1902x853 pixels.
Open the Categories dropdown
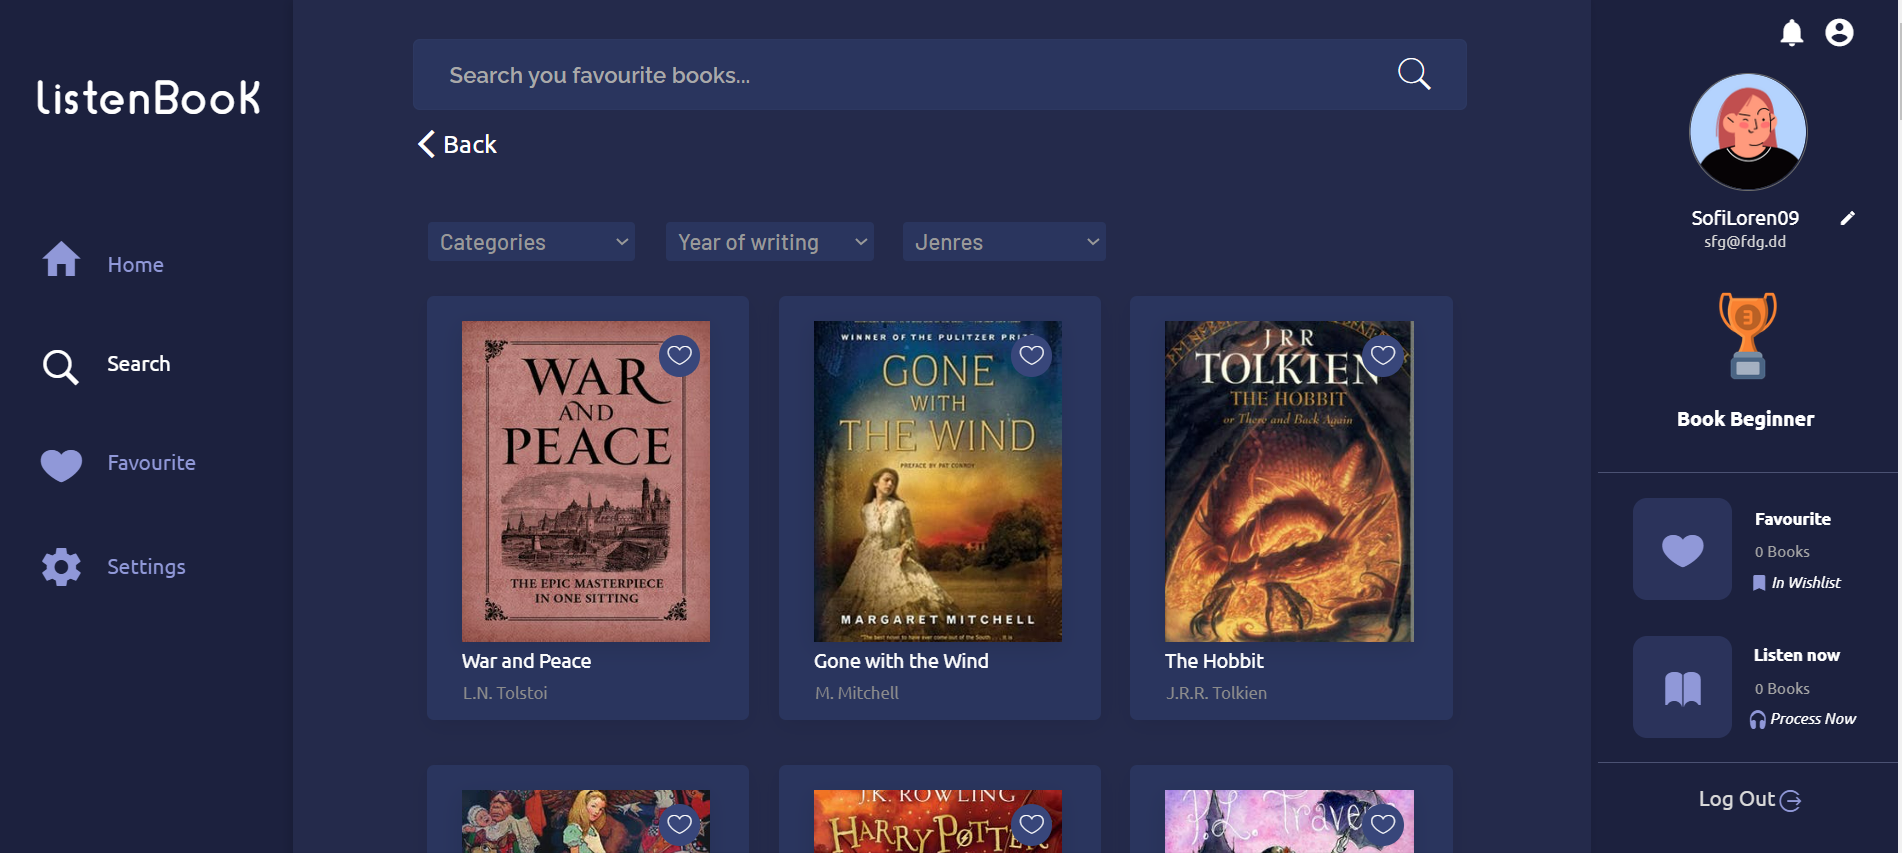[x=531, y=242]
